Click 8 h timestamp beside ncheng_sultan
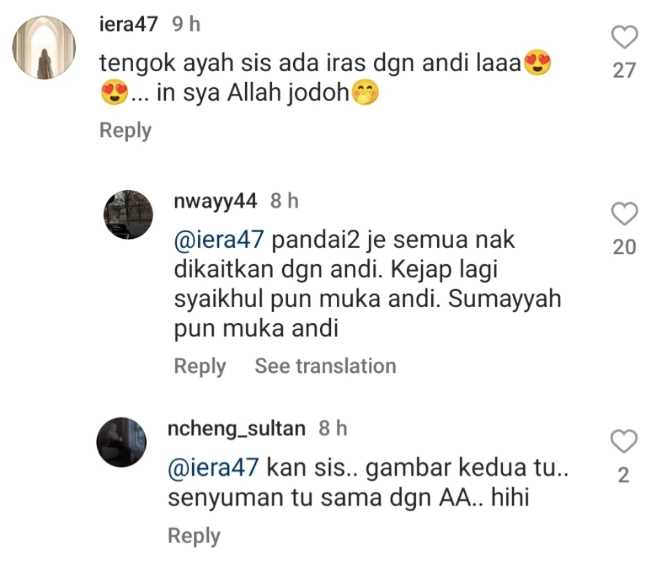The image size is (668, 567). pos(333,428)
